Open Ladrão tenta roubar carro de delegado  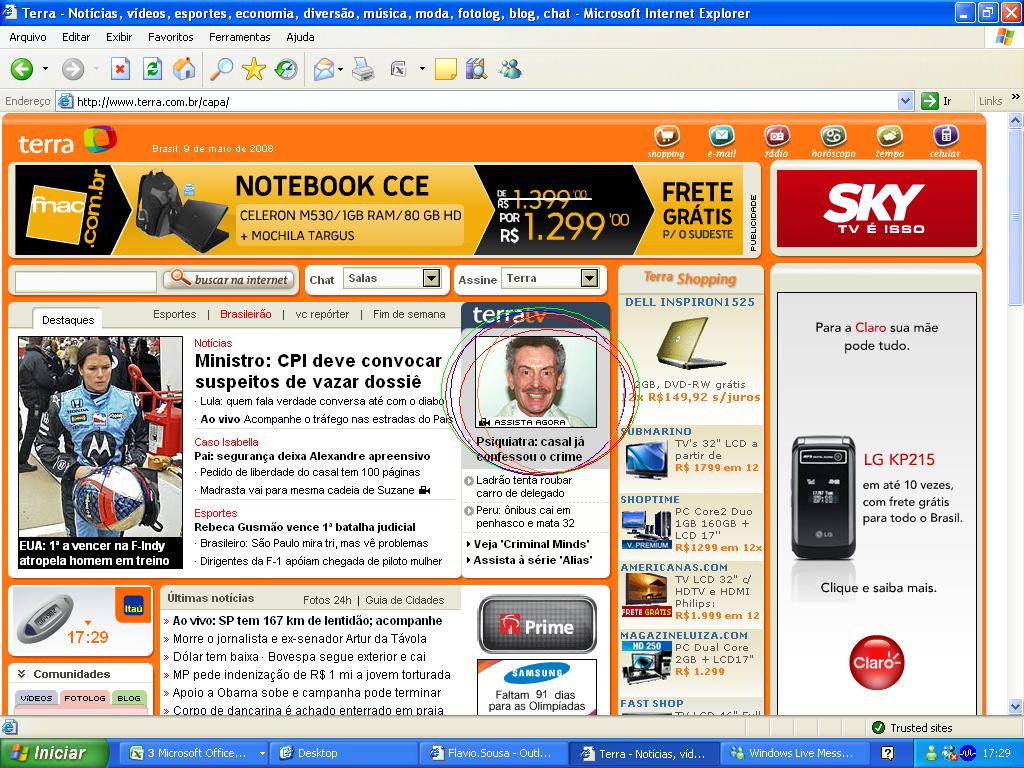[x=524, y=487]
